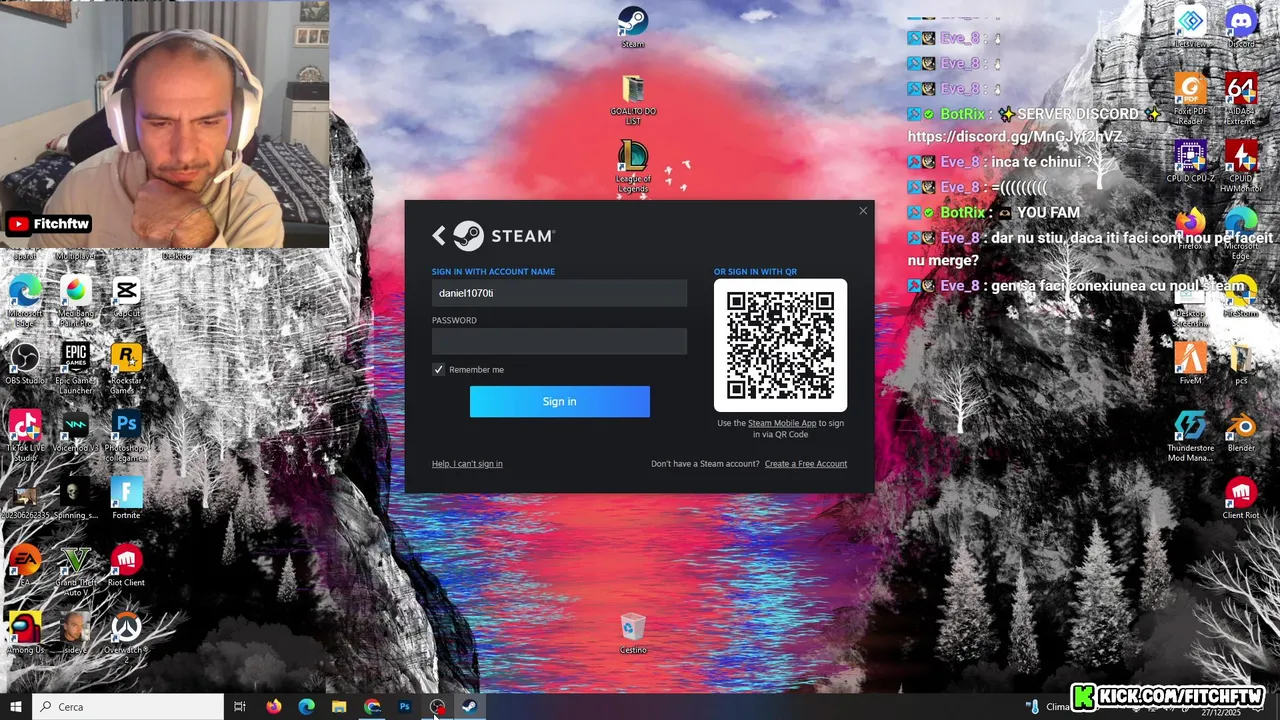Click the Sign in button
1280x720 pixels.
pos(559,401)
